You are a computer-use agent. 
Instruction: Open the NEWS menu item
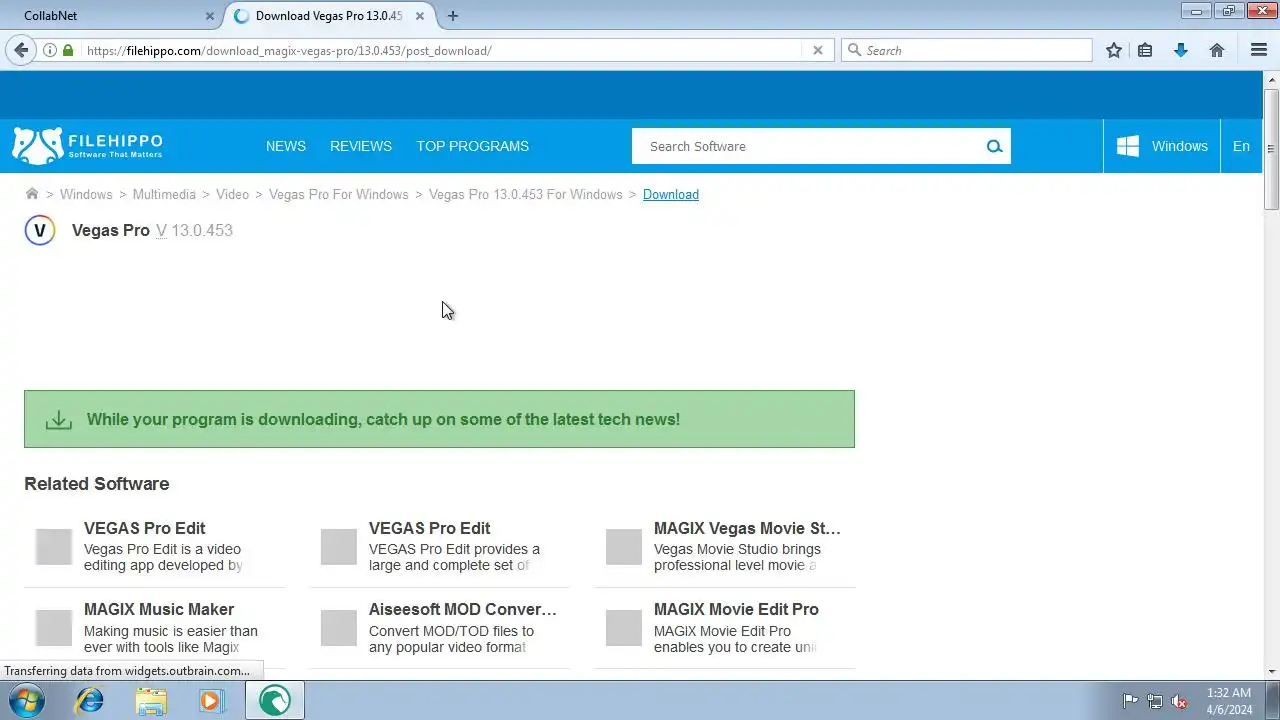286,146
